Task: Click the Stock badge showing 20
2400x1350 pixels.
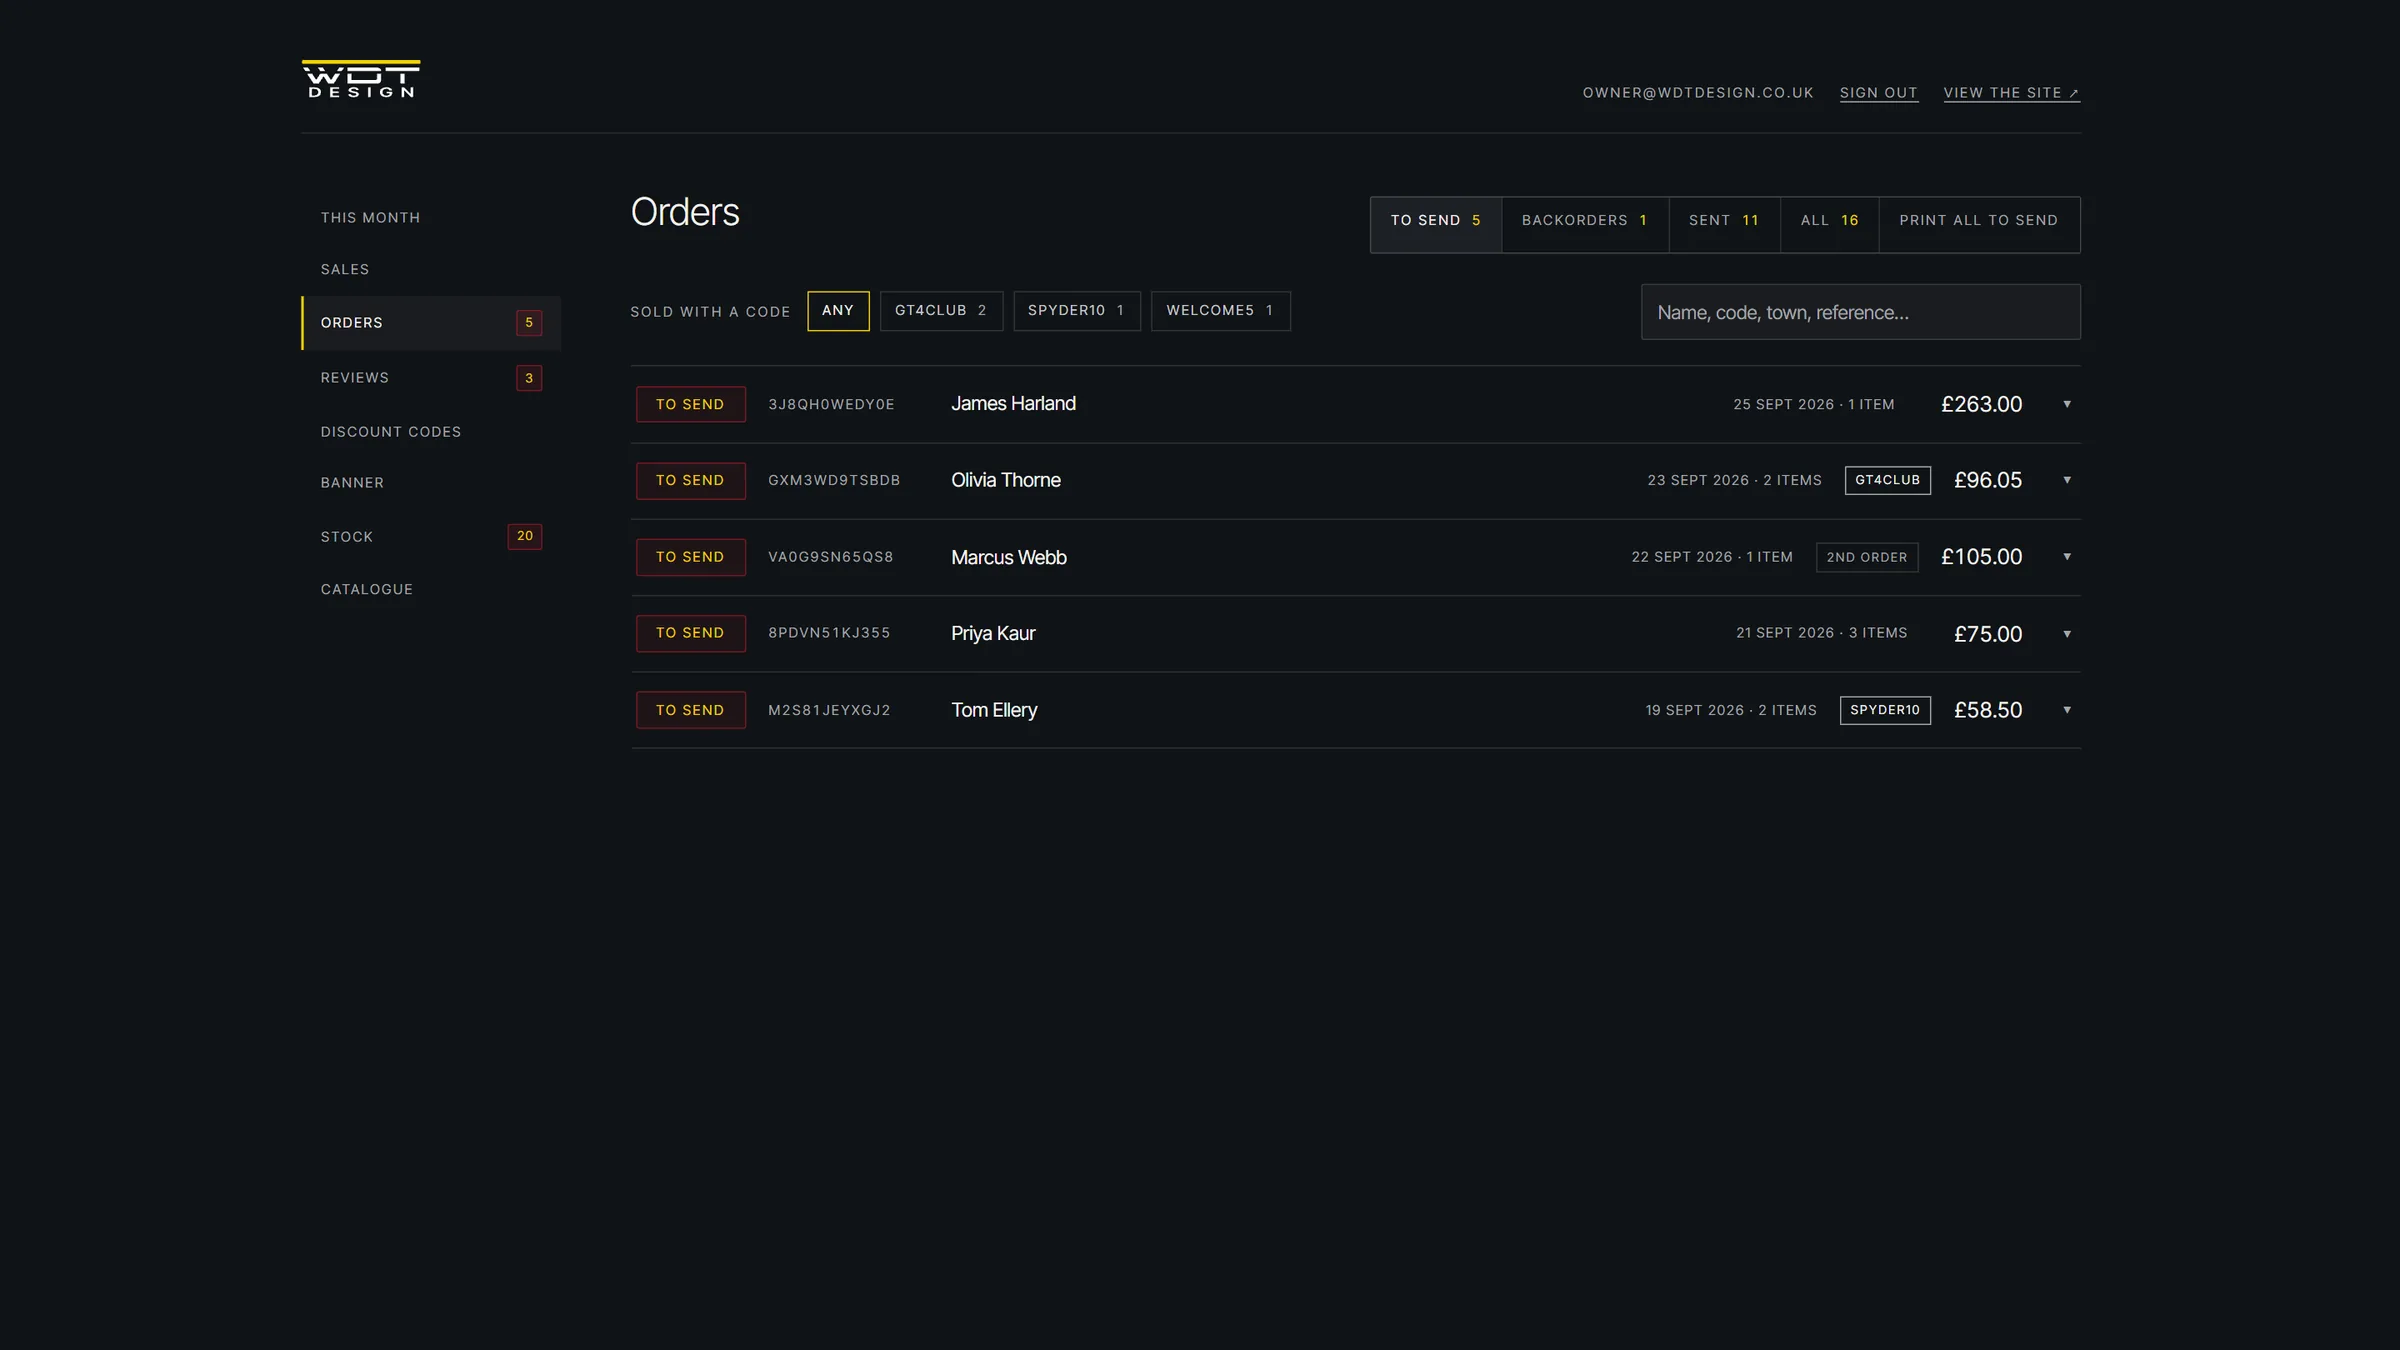Action: (x=525, y=536)
